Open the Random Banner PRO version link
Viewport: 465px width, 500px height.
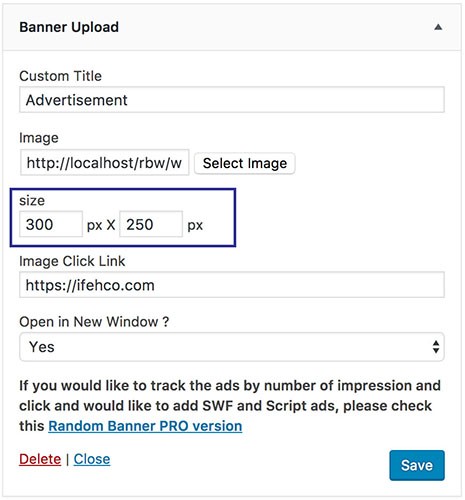pyautogui.click(x=145, y=426)
